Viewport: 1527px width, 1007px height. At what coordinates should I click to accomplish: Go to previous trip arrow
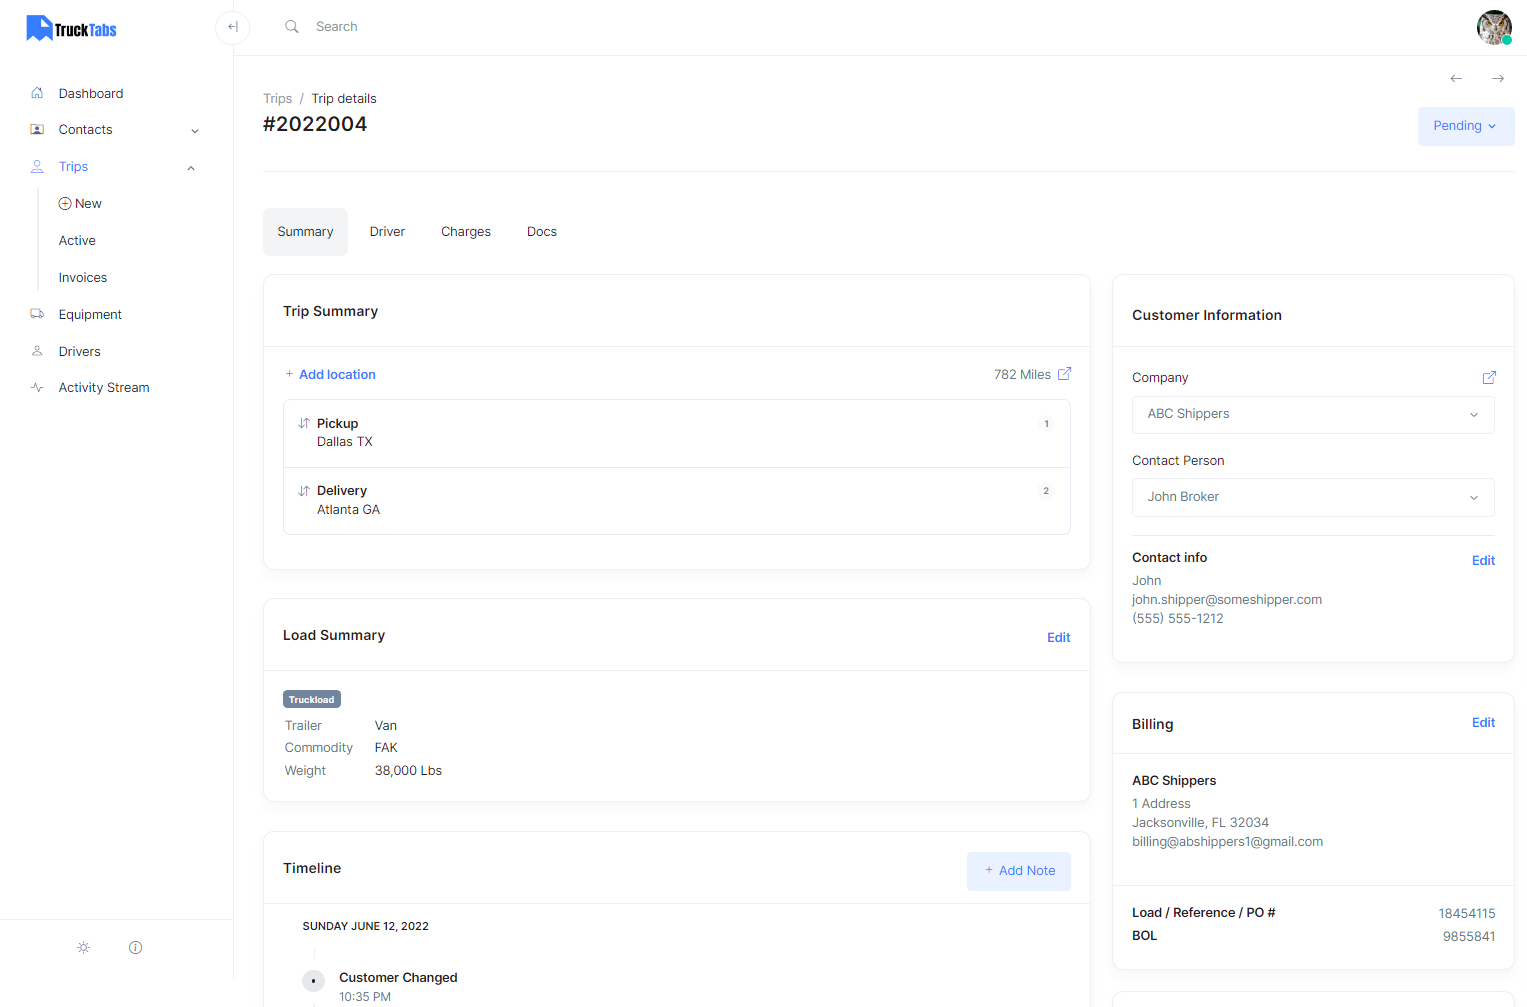coord(1456,79)
